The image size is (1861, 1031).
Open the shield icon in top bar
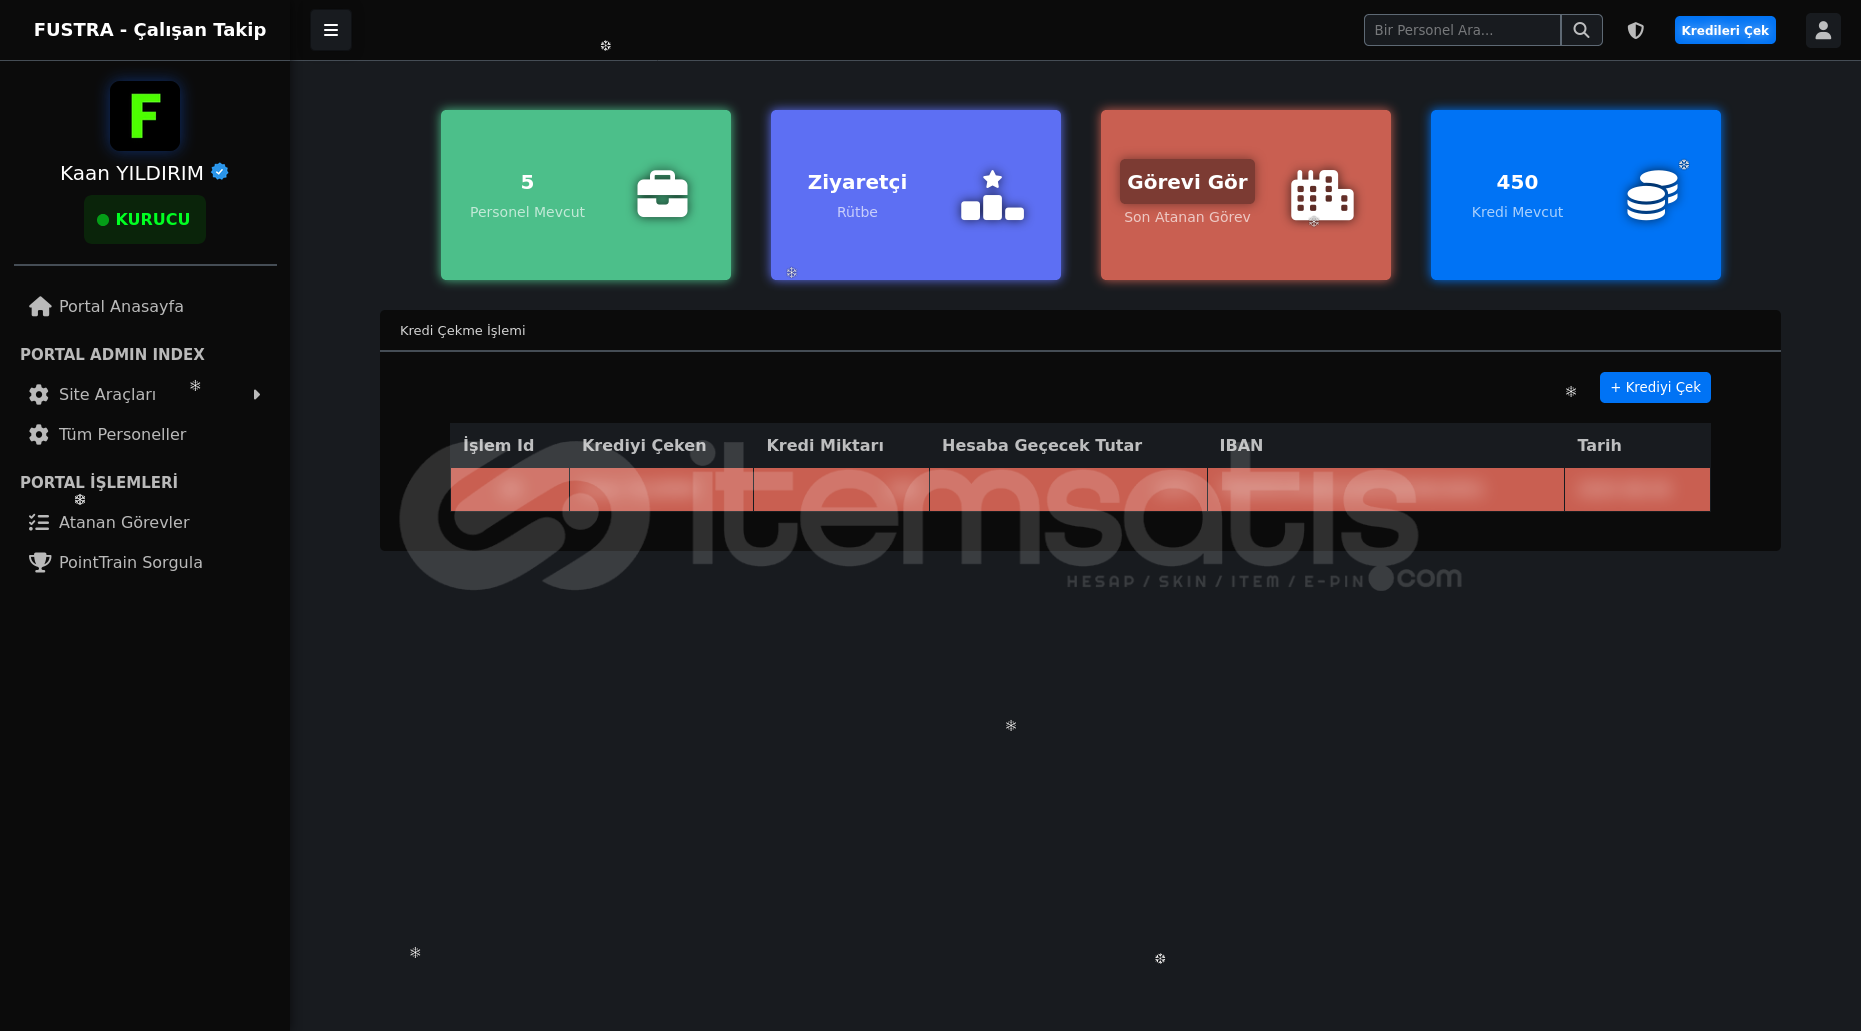[1636, 30]
